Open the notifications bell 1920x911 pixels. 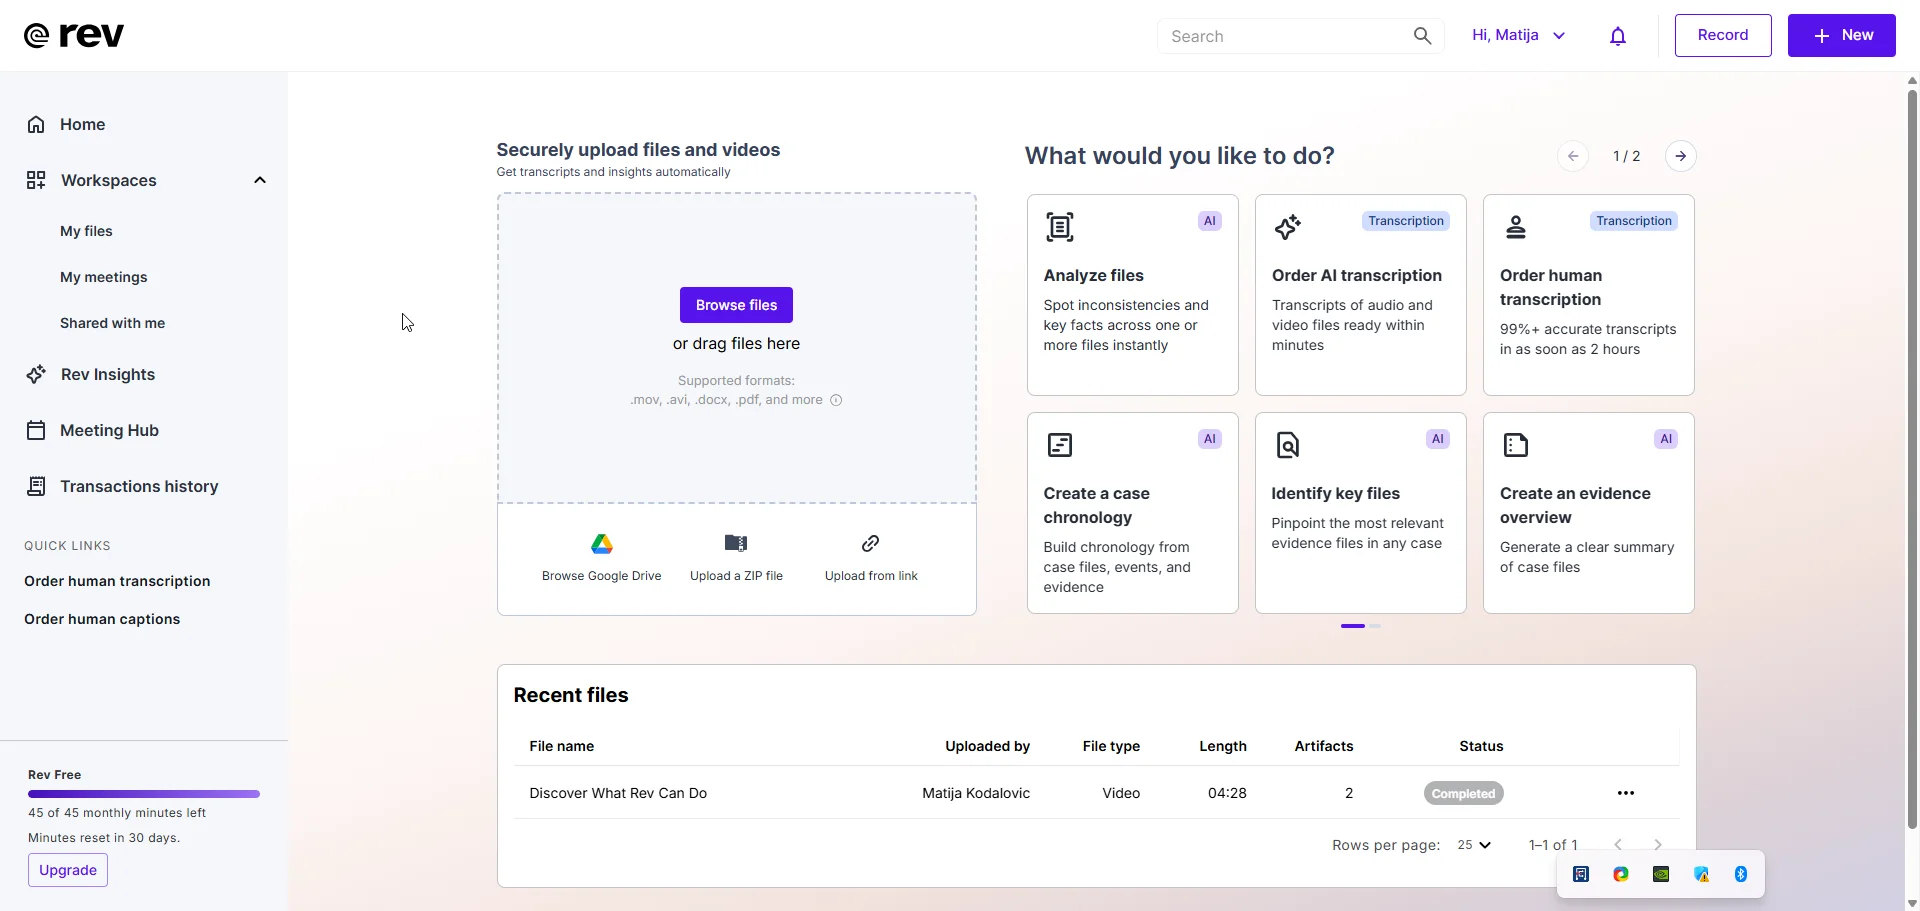[x=1618, y=36]
